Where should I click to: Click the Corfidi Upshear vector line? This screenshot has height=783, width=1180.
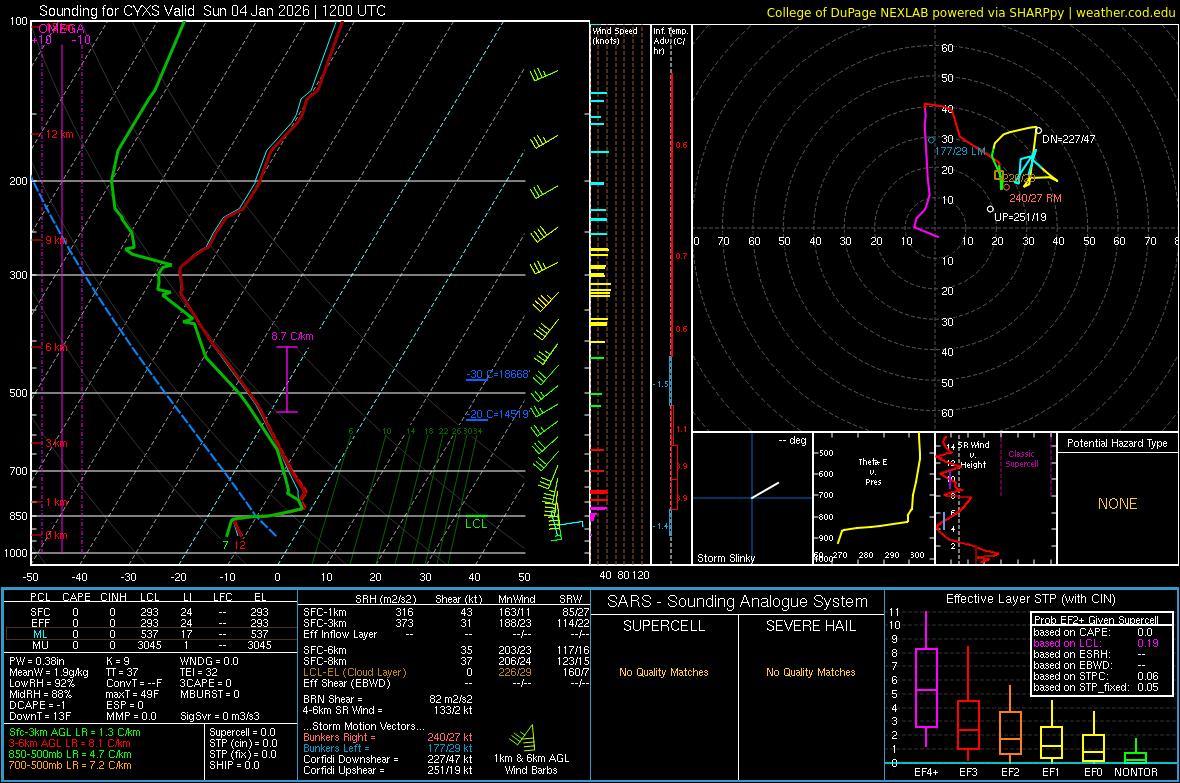pyautogui.click(x=388, y=770)
